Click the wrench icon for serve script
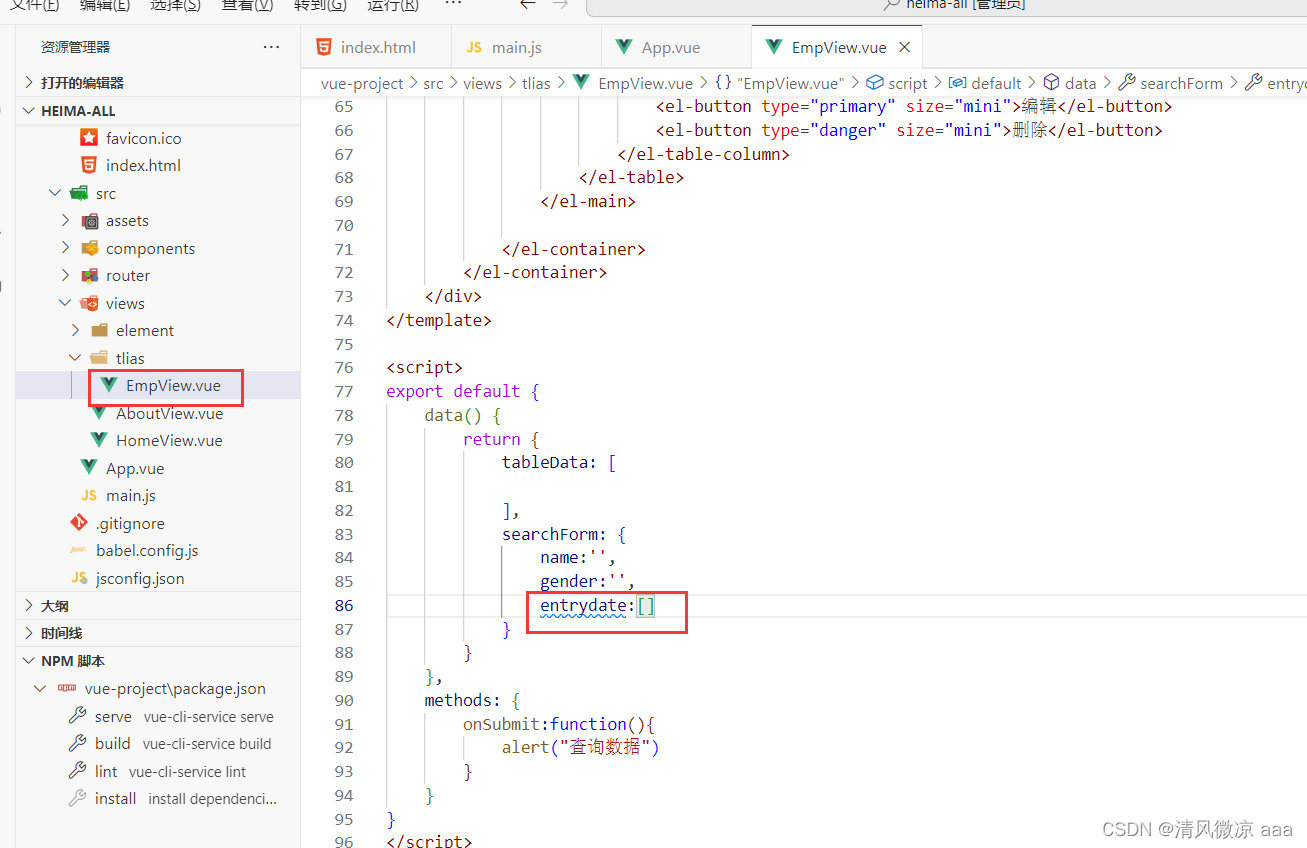Screen dimensions: 1307x848 [x=77, y=716]
